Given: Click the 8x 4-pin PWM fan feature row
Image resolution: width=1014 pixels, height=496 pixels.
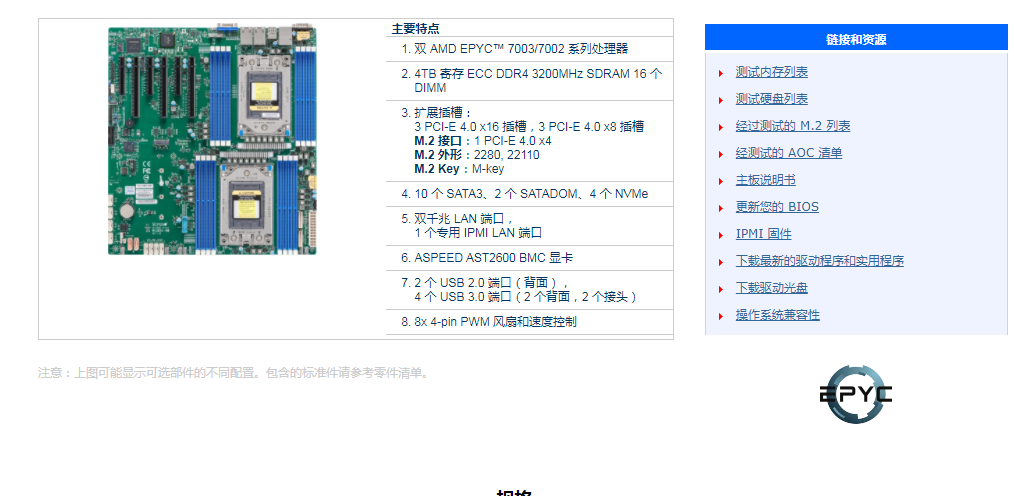Looking at the screenshot, I should coord(495,322).
